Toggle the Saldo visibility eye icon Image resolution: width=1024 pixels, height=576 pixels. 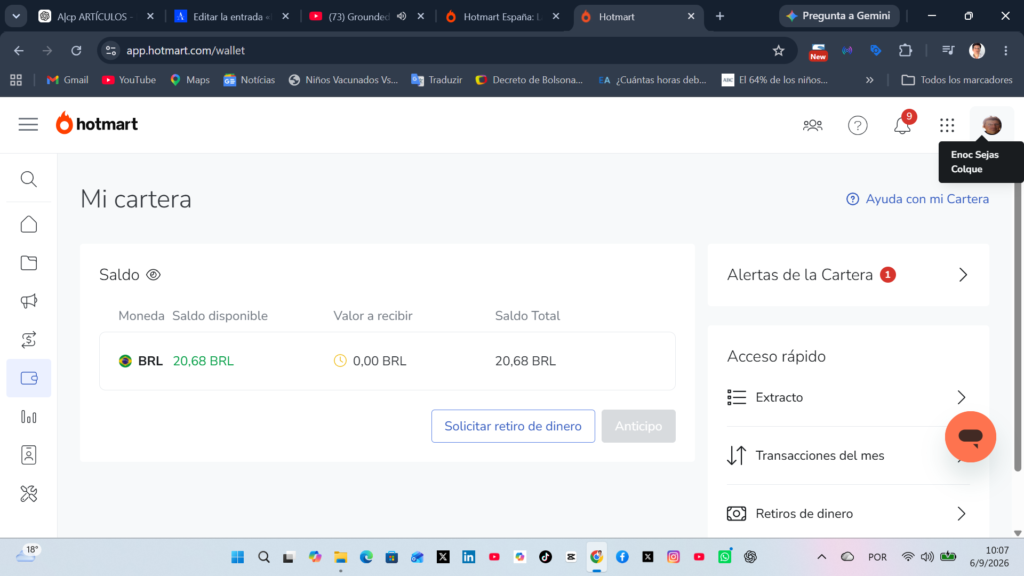[x=153, y=275]
